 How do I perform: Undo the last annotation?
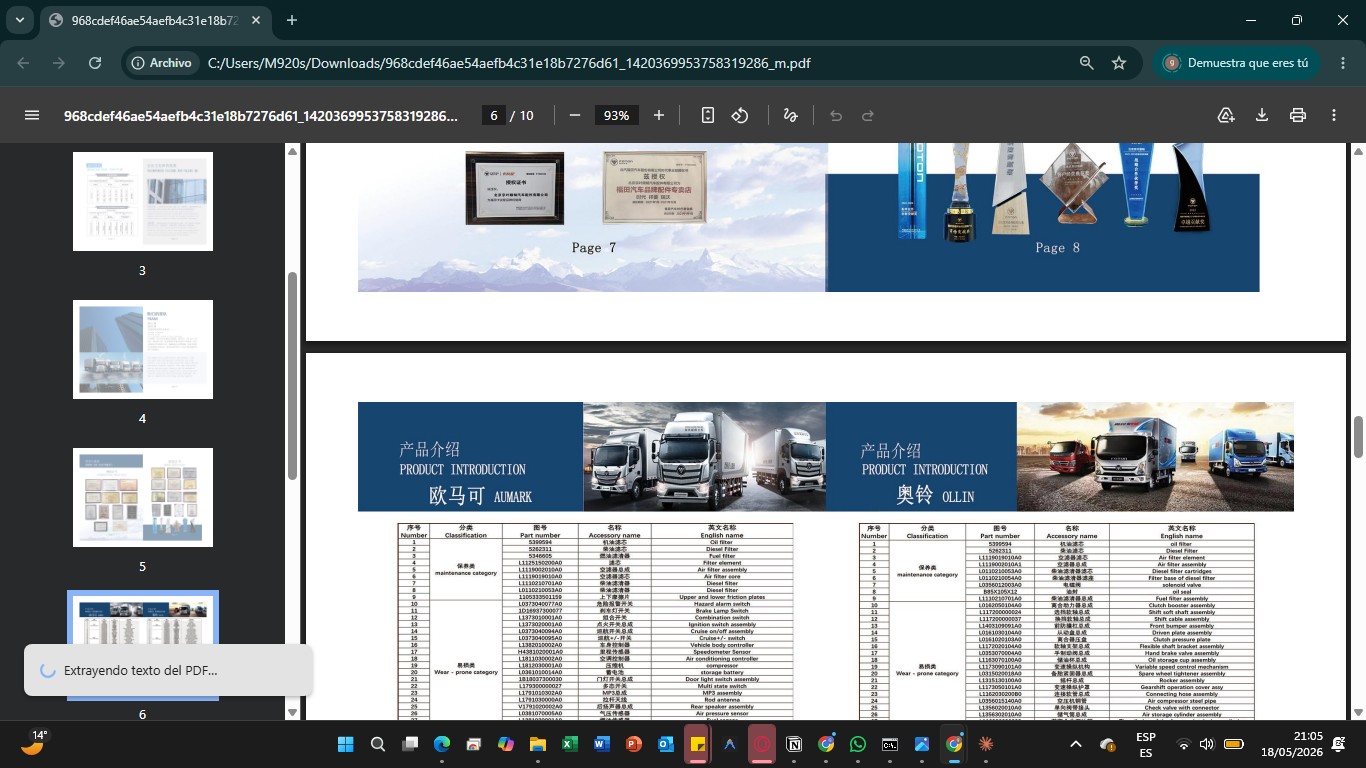(836, 115)
